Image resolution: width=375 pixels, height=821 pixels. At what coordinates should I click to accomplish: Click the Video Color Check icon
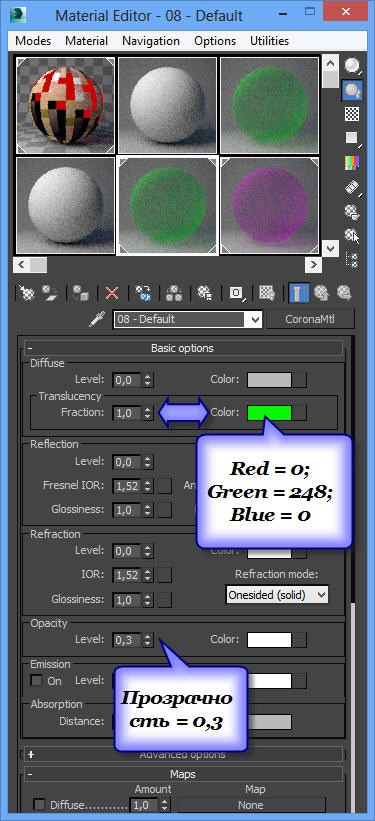(x=352, y=162)
